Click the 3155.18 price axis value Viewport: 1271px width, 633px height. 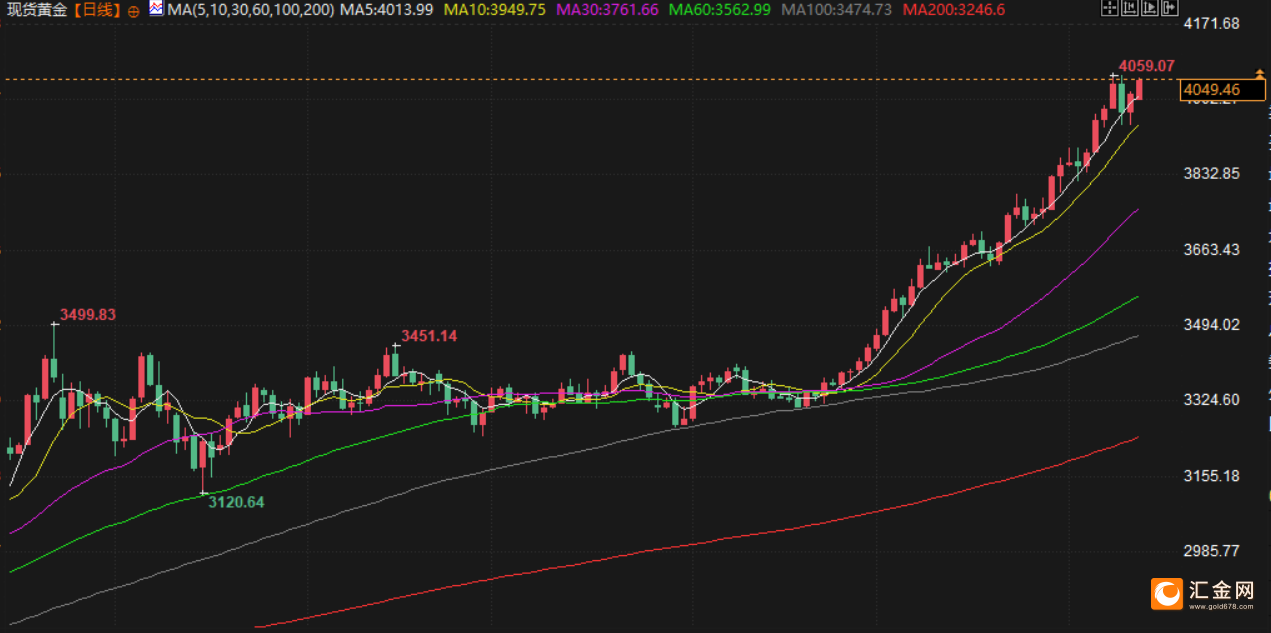pyautogui.click(x=1210, y=475)
